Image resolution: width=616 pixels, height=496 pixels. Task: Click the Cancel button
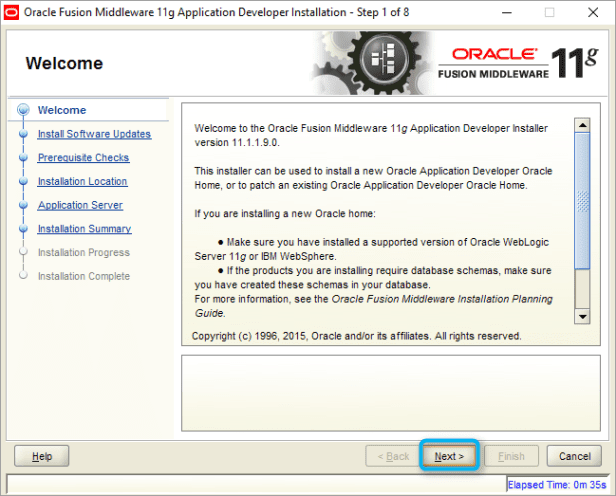(x=574, y=456)
